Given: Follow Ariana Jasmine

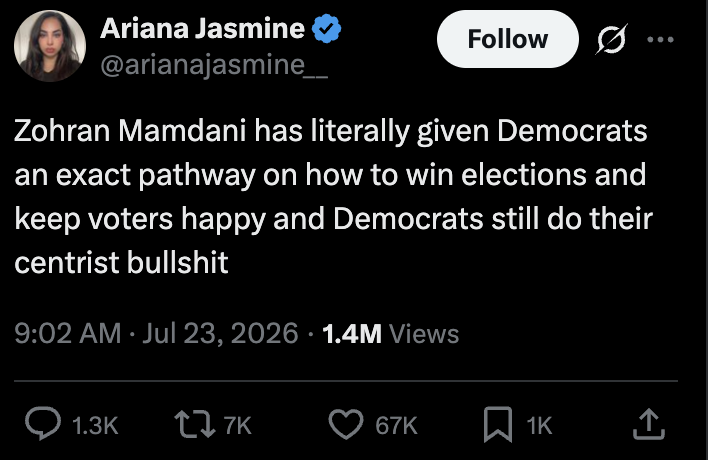Looking at the screenshot, I should coord(508,39).
